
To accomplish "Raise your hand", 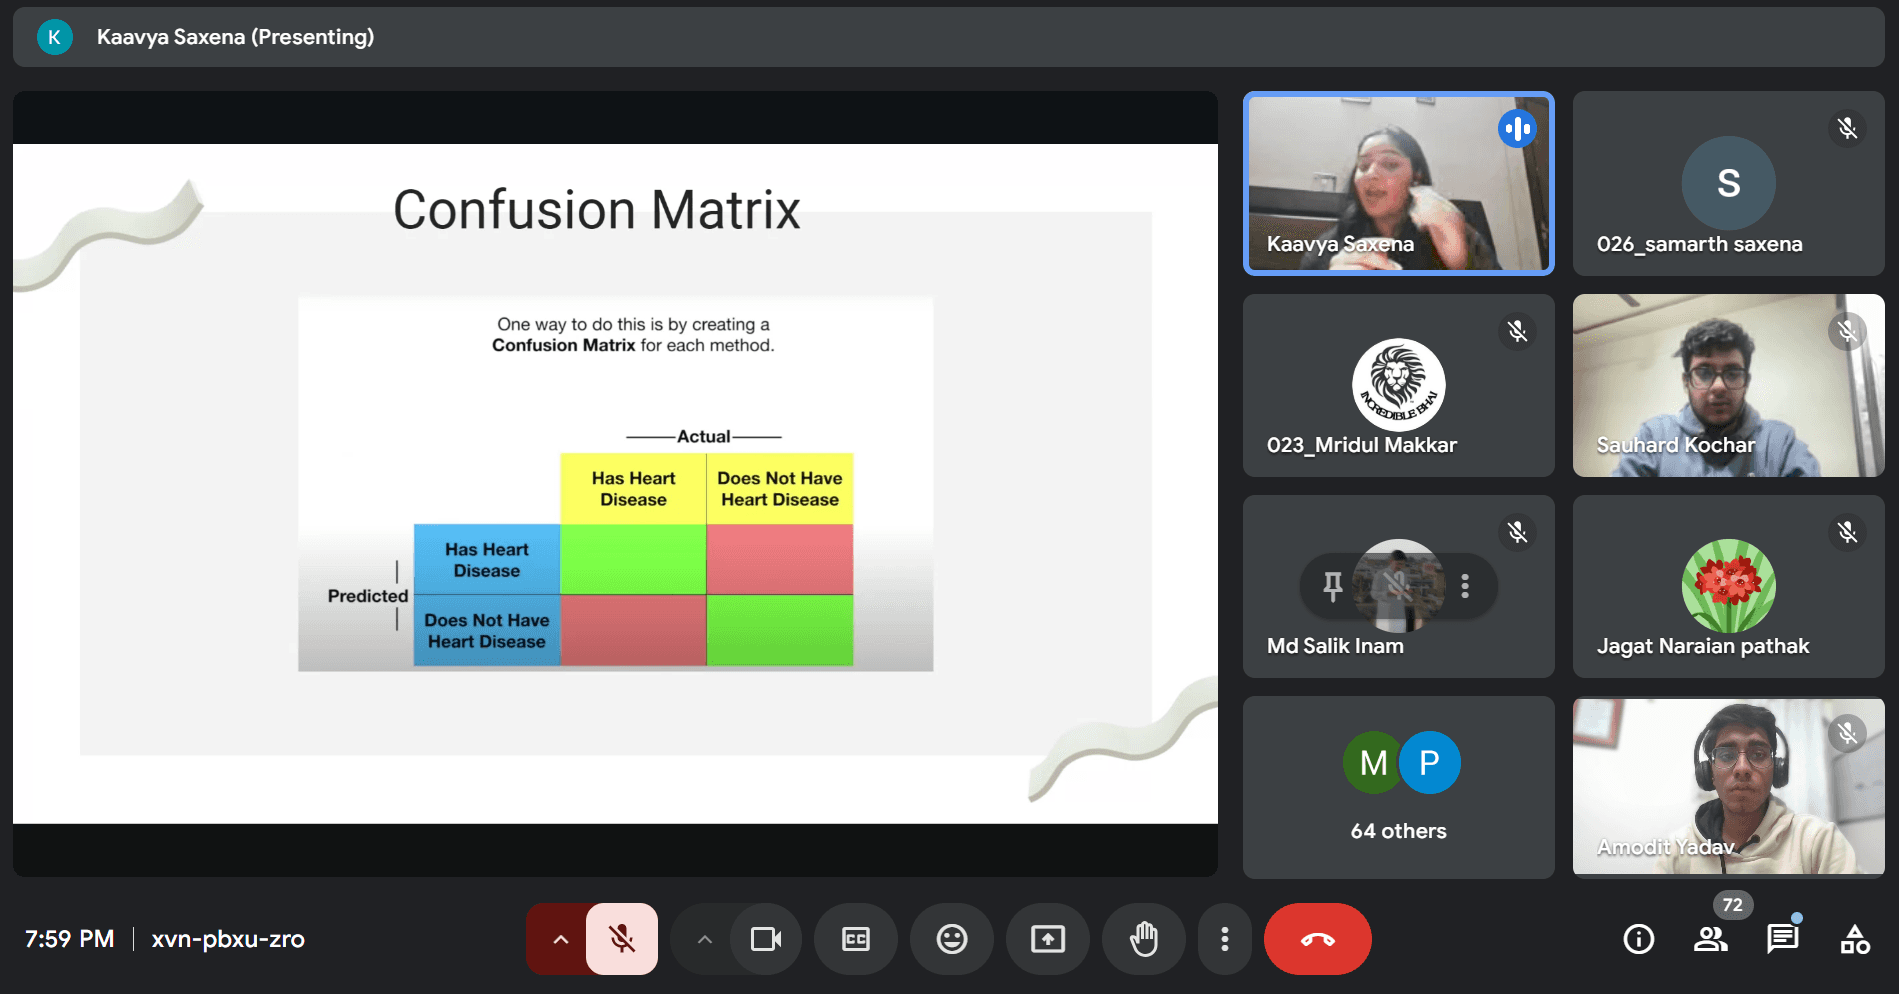I will click(1144, 939).
